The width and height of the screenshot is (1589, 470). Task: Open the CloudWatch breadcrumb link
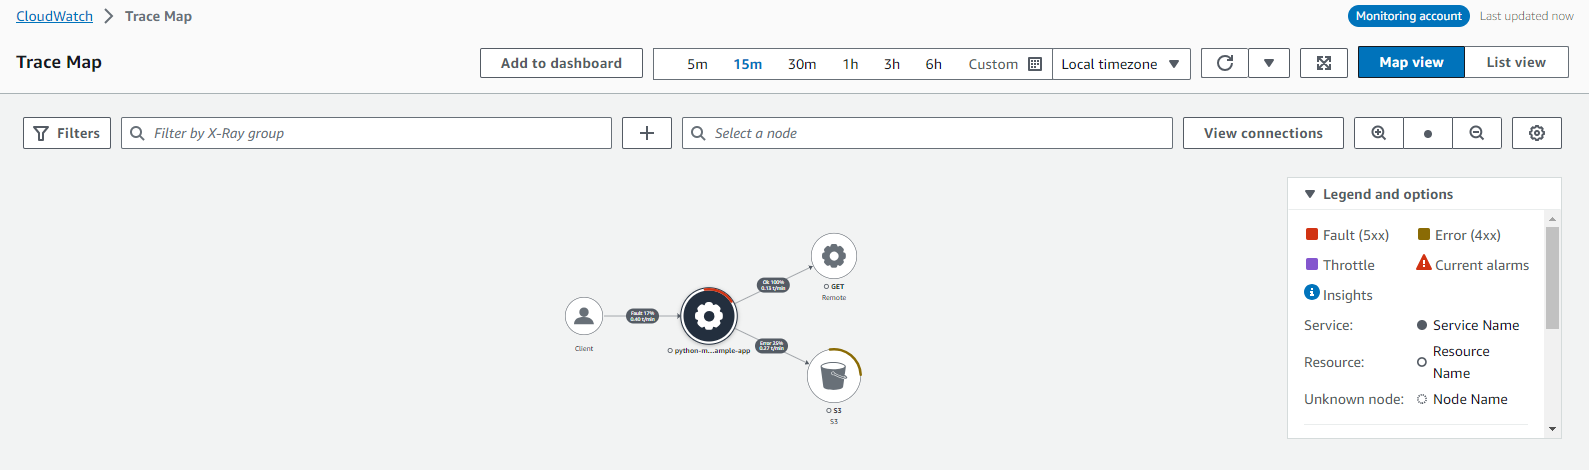point(54,16)
